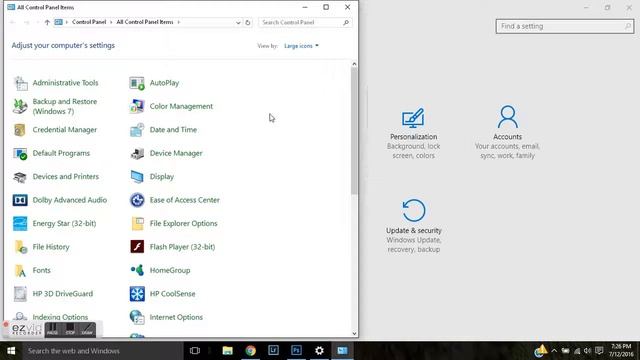This screenshot has width=640, height=360.
Task: Open the Fonts icon
Action: (20, 270)
